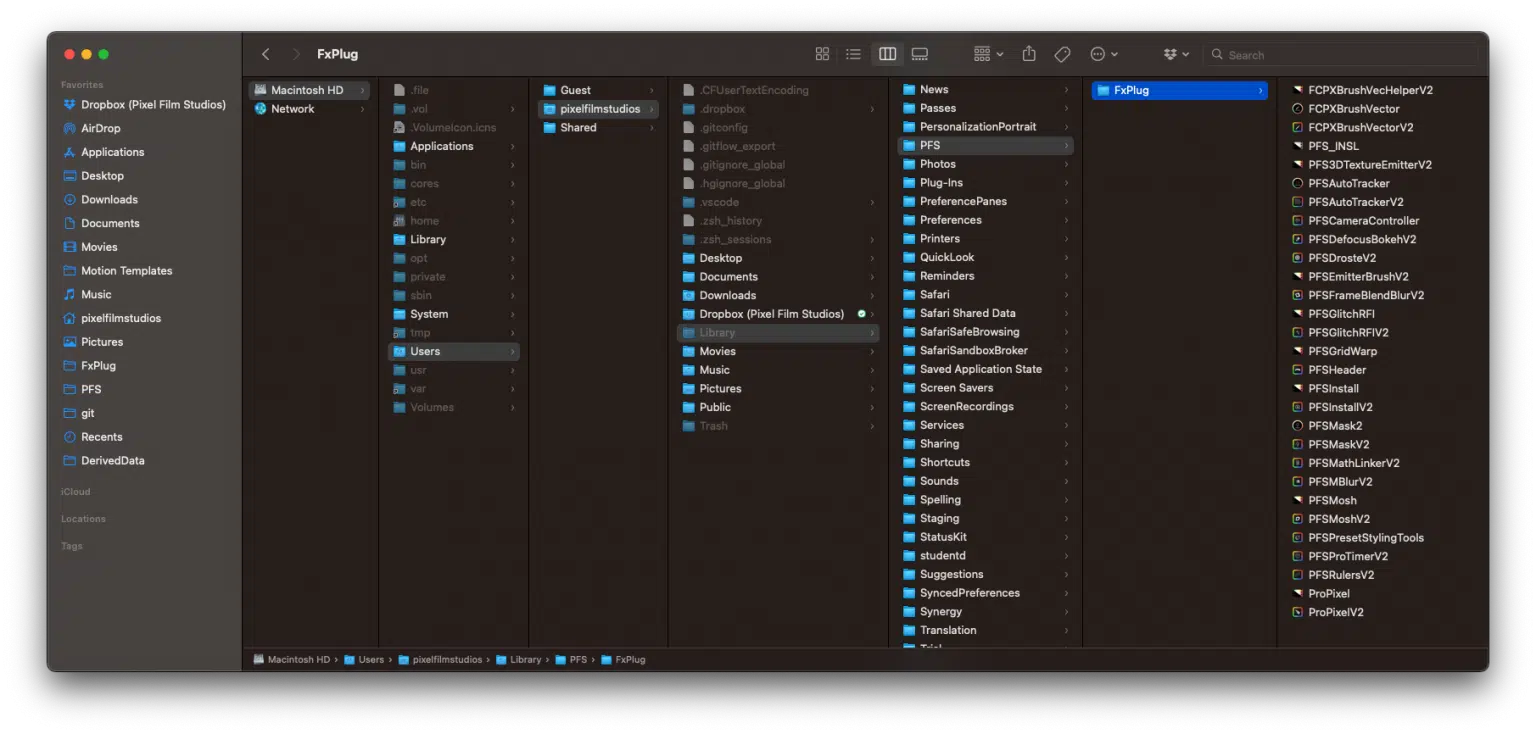Switch to icon view in toolbar
The width and height of the screenshot is (1536, 734).
click(822, 54)
